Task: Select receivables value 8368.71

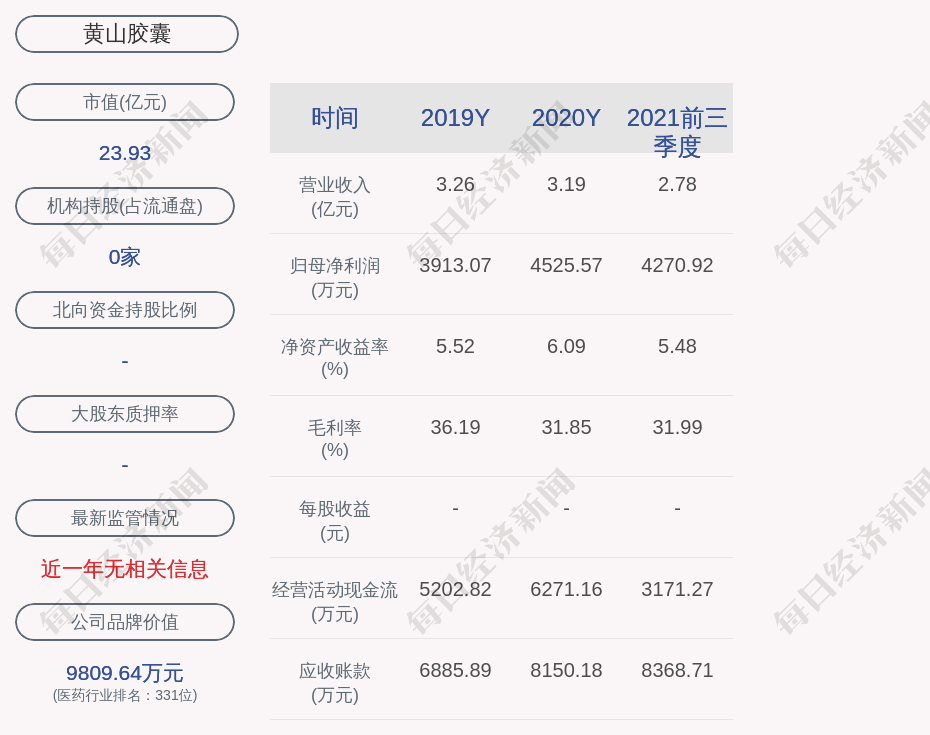Action: point(677,670)
